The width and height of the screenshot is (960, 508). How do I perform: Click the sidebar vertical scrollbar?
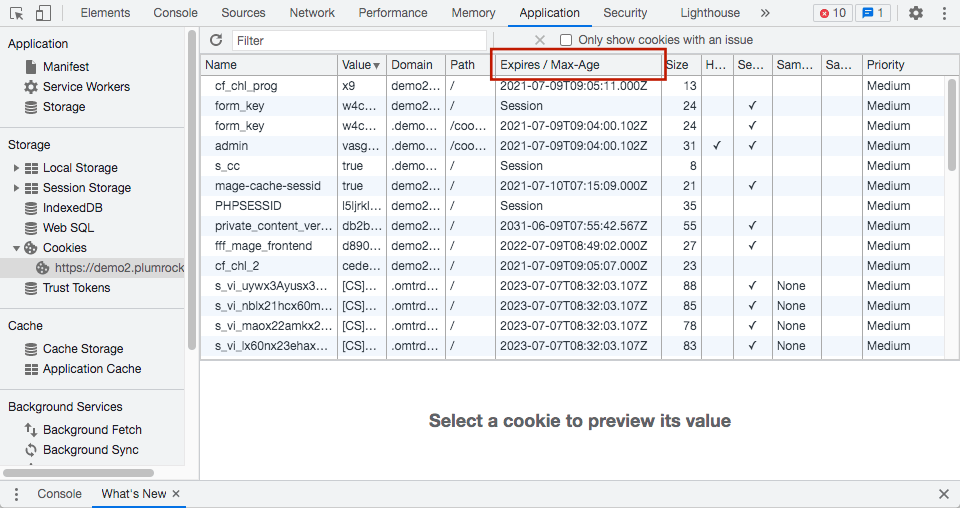click(x=192, y=190)
